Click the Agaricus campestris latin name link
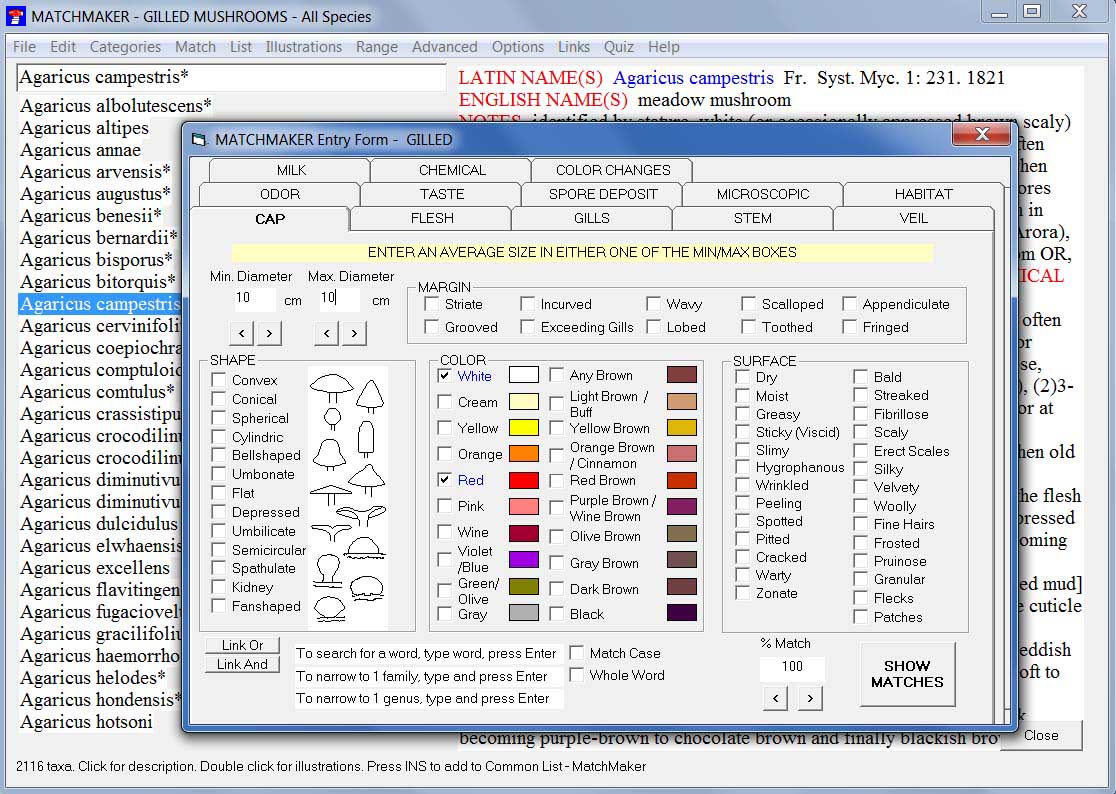The height and width of the screenshot is (794, 1116). tap(693, 78)
